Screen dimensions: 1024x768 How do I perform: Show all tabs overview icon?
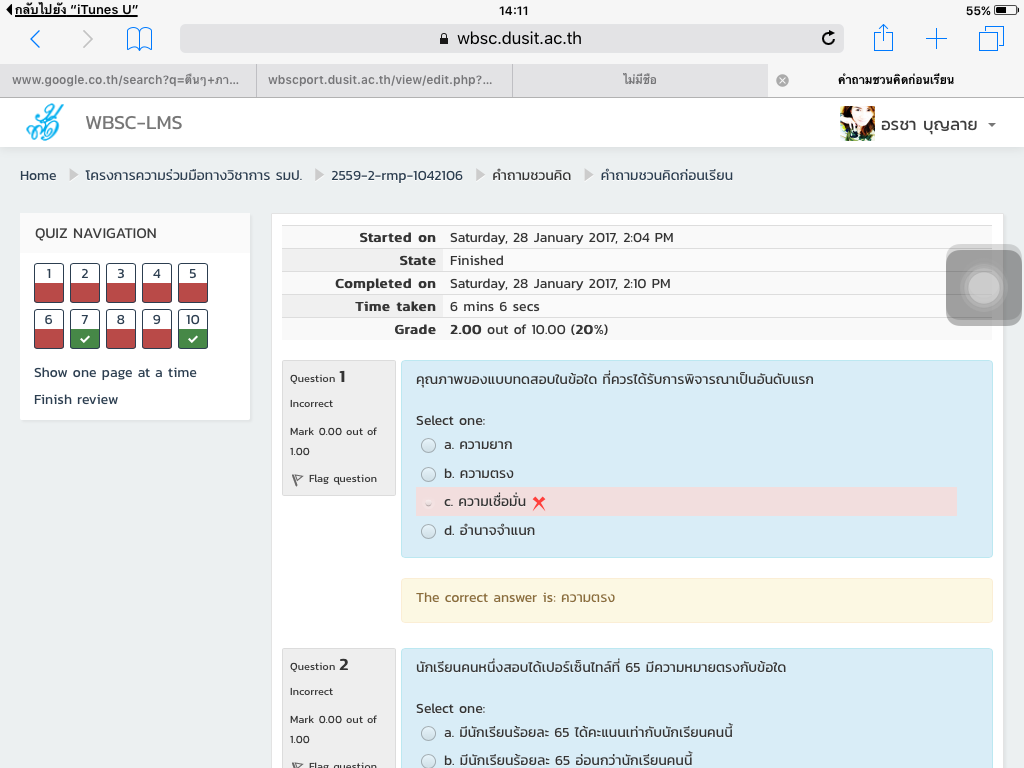pos(990,39)
